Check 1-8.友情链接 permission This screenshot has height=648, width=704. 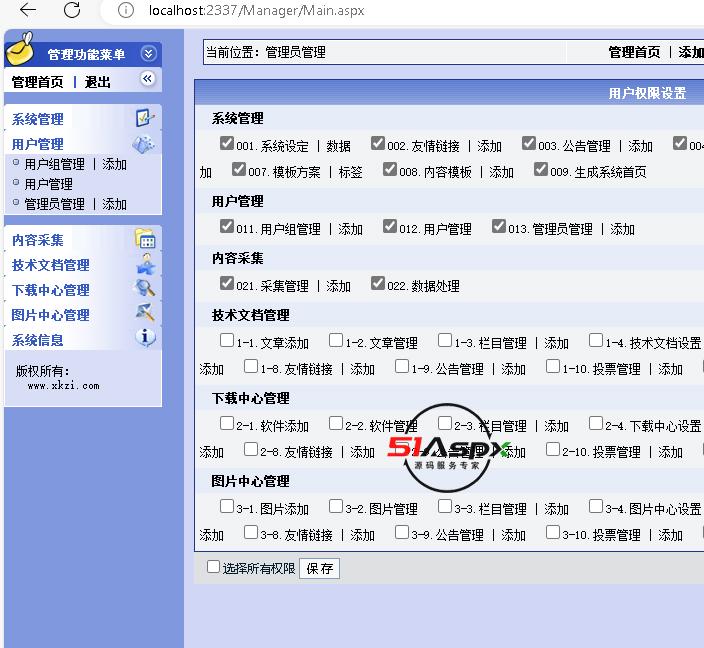[251, 366]
